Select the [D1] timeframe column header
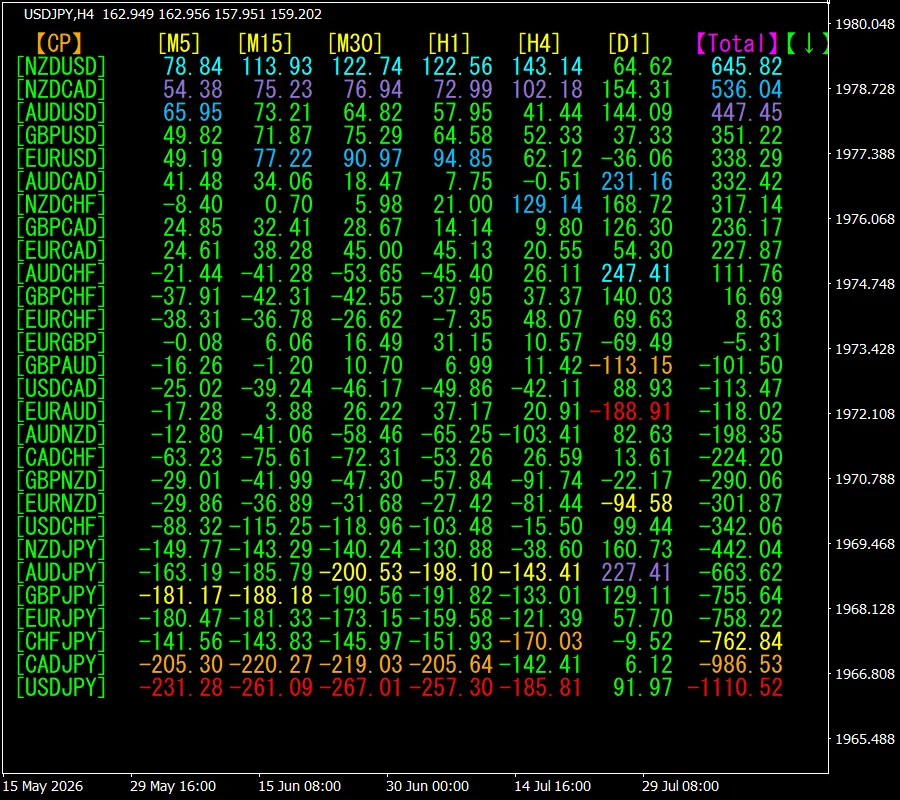Viewport: 900px width, 800px height. coord(629,44)
